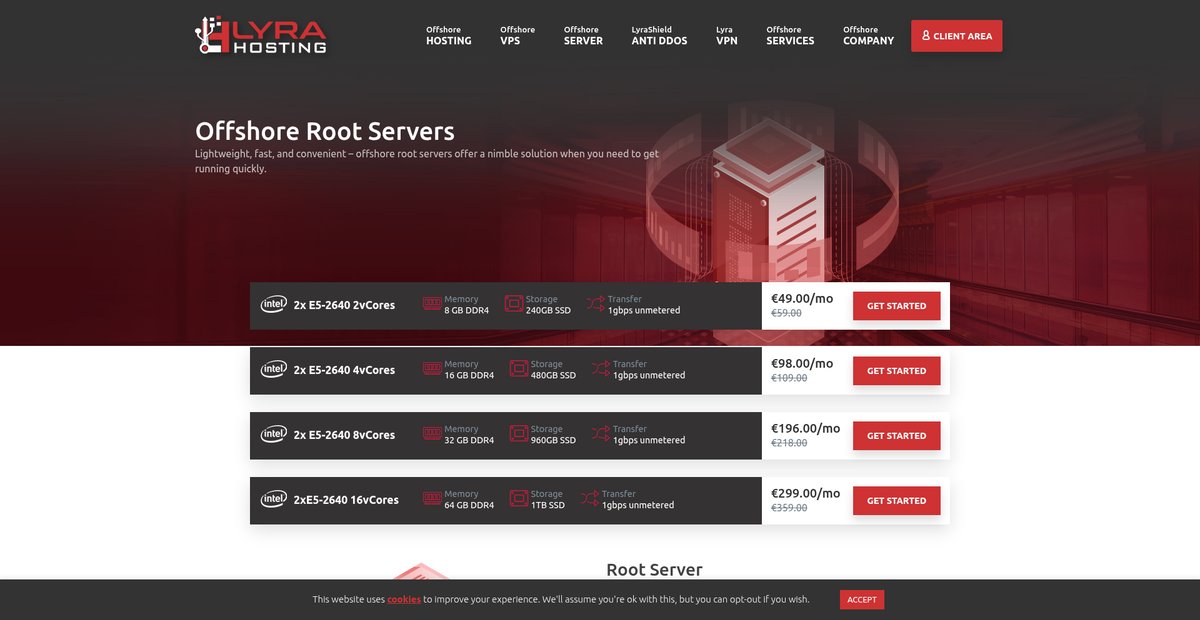
Task: Click the transfer icon in the €98.00 row
Action: pos(601,369)
